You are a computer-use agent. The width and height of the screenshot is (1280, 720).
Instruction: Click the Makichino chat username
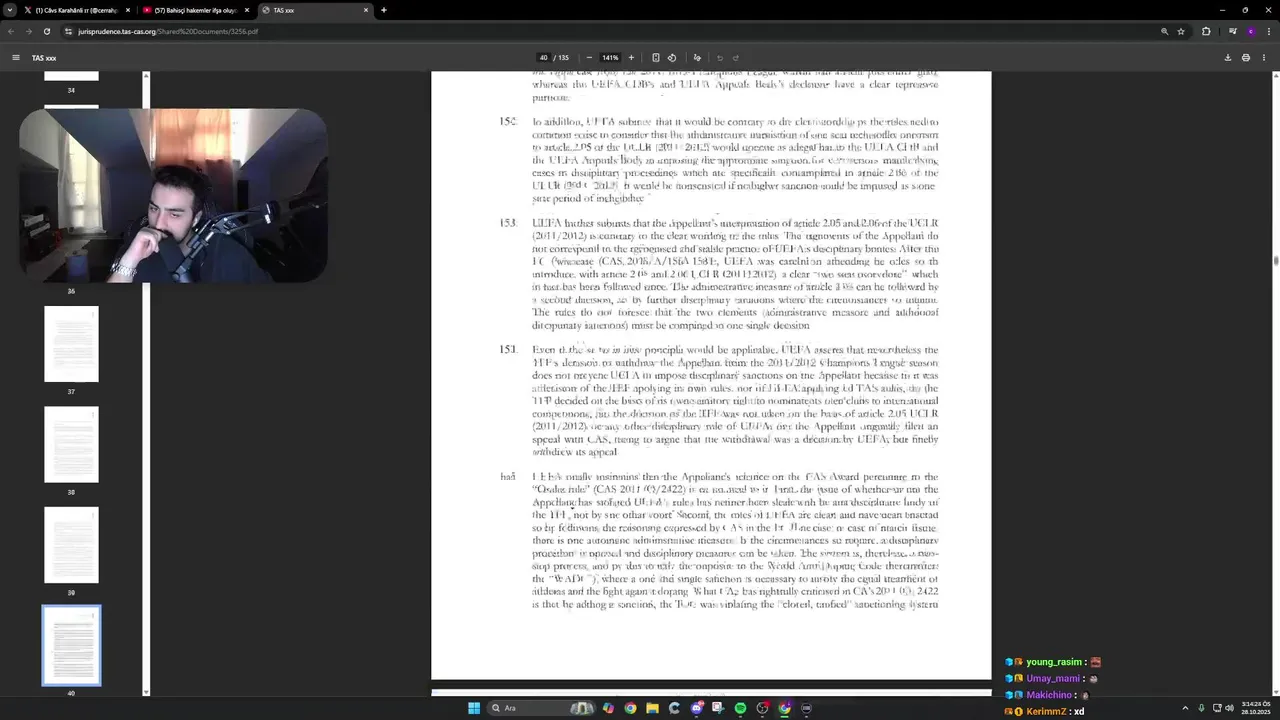click(1049, 695)
